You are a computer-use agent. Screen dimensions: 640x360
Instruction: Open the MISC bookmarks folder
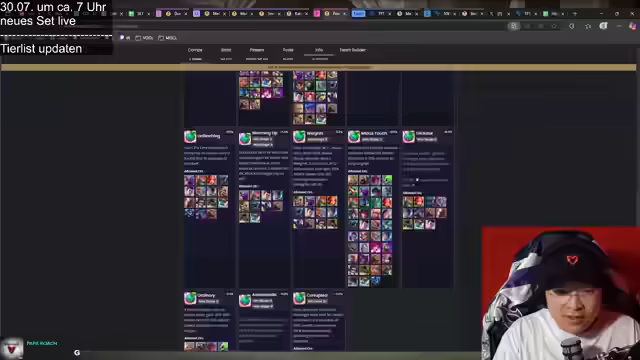coord(167,38)
